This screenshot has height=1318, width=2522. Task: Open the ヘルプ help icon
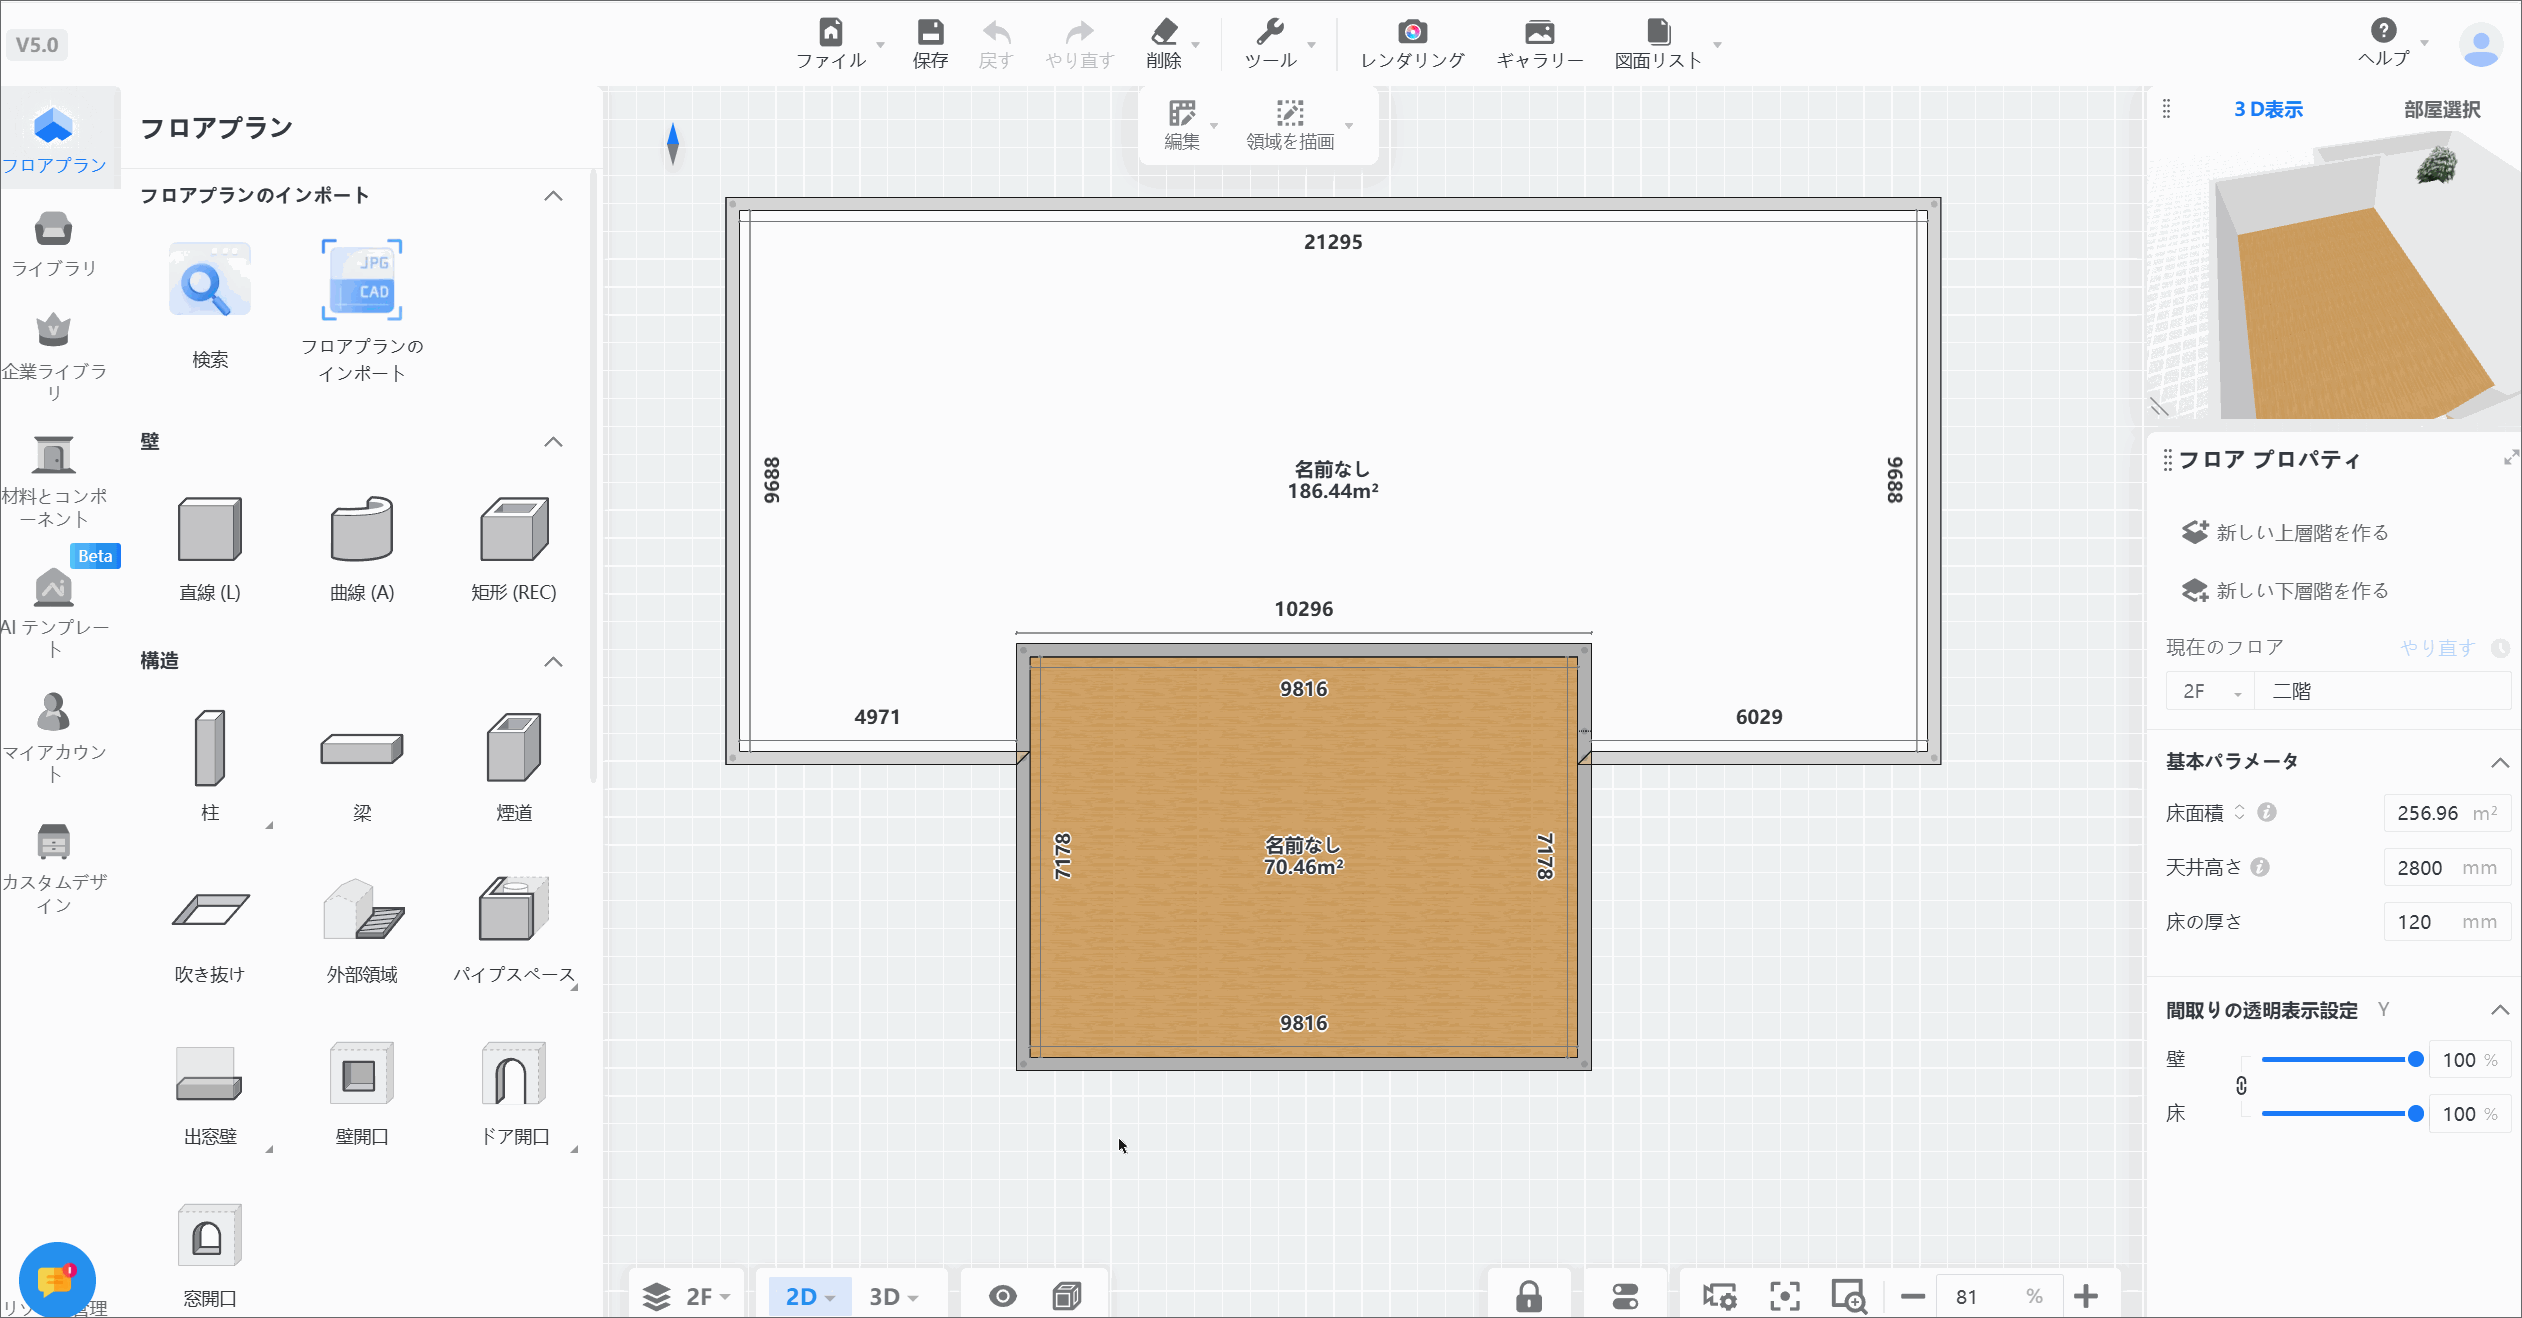[2384, 30]
